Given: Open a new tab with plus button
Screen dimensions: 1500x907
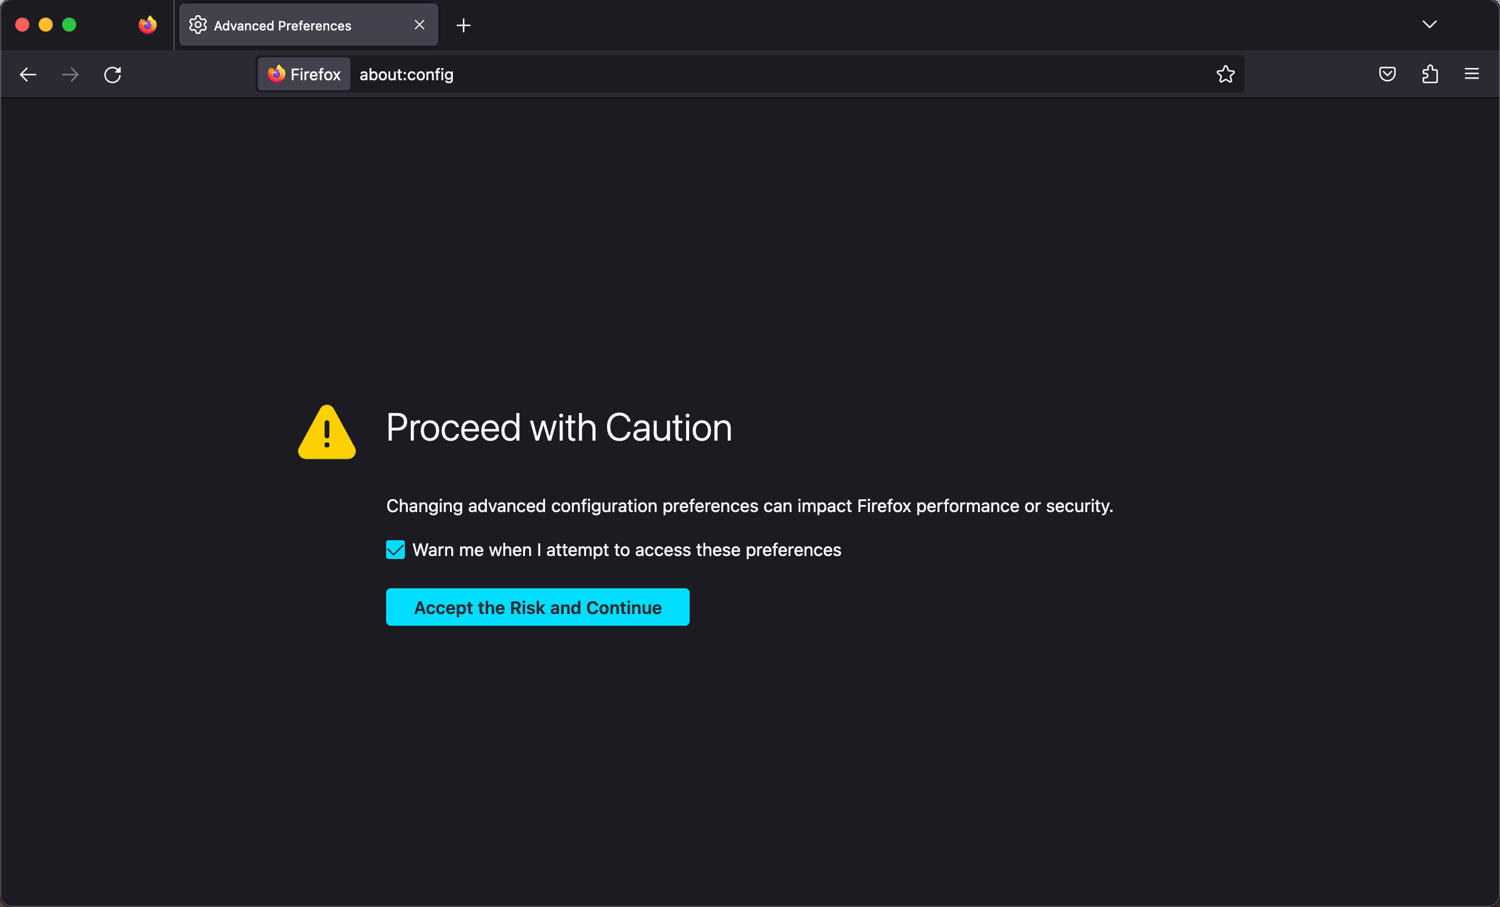Looking at the screenshot, I should pyautogui.click(x=463, y=25).
